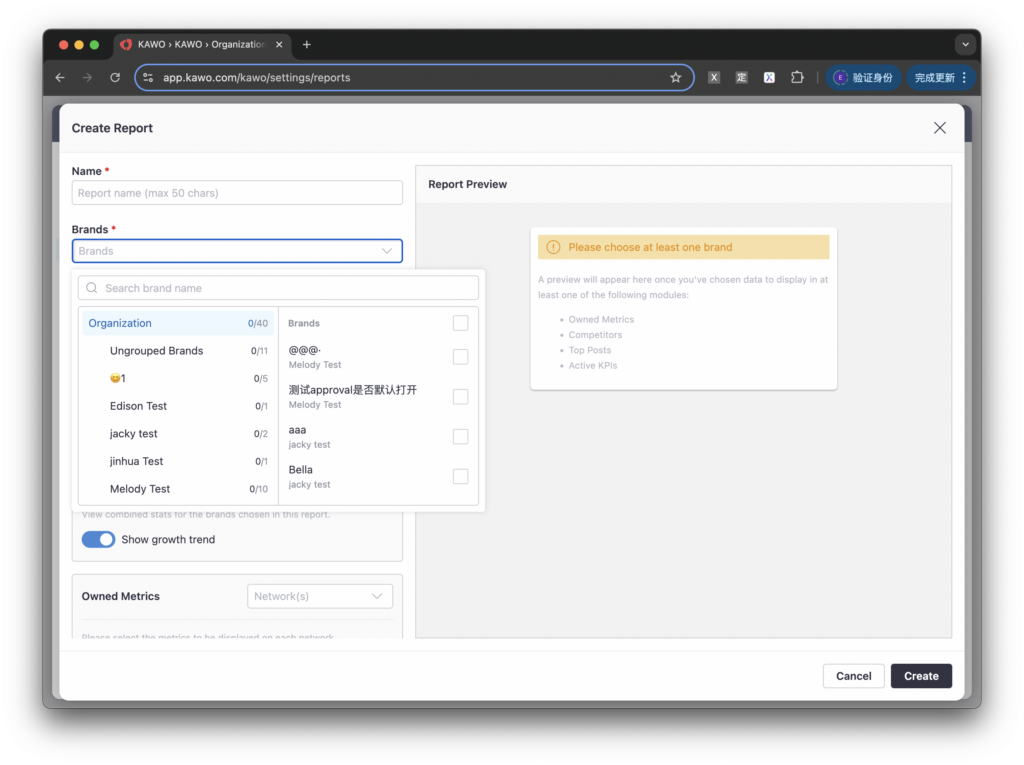This screenshot has width=1024, height=765.
Task: Select Ungrouped Brands group
Action: coord(156,351)
